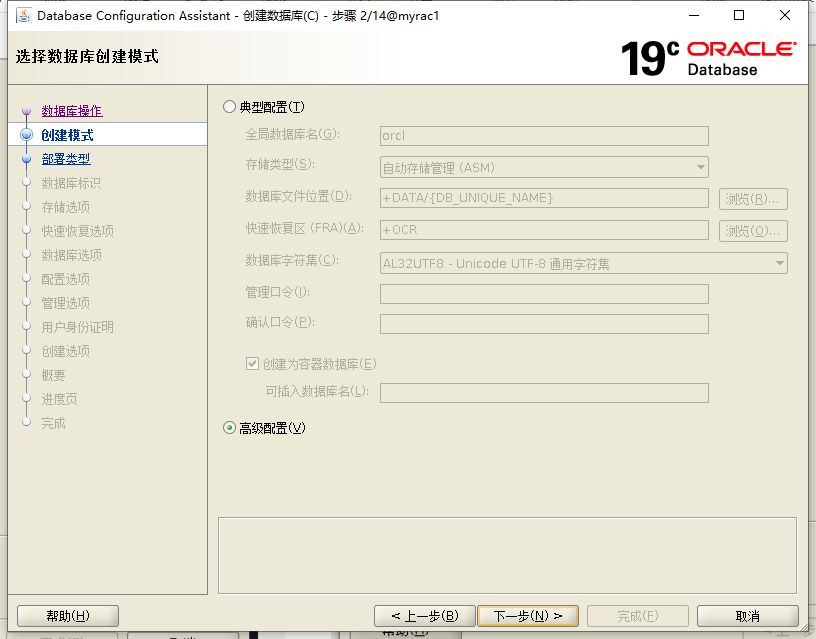Screen dimensions: 816x639
Task: Click the 取消 button
Action: point(748,616)
